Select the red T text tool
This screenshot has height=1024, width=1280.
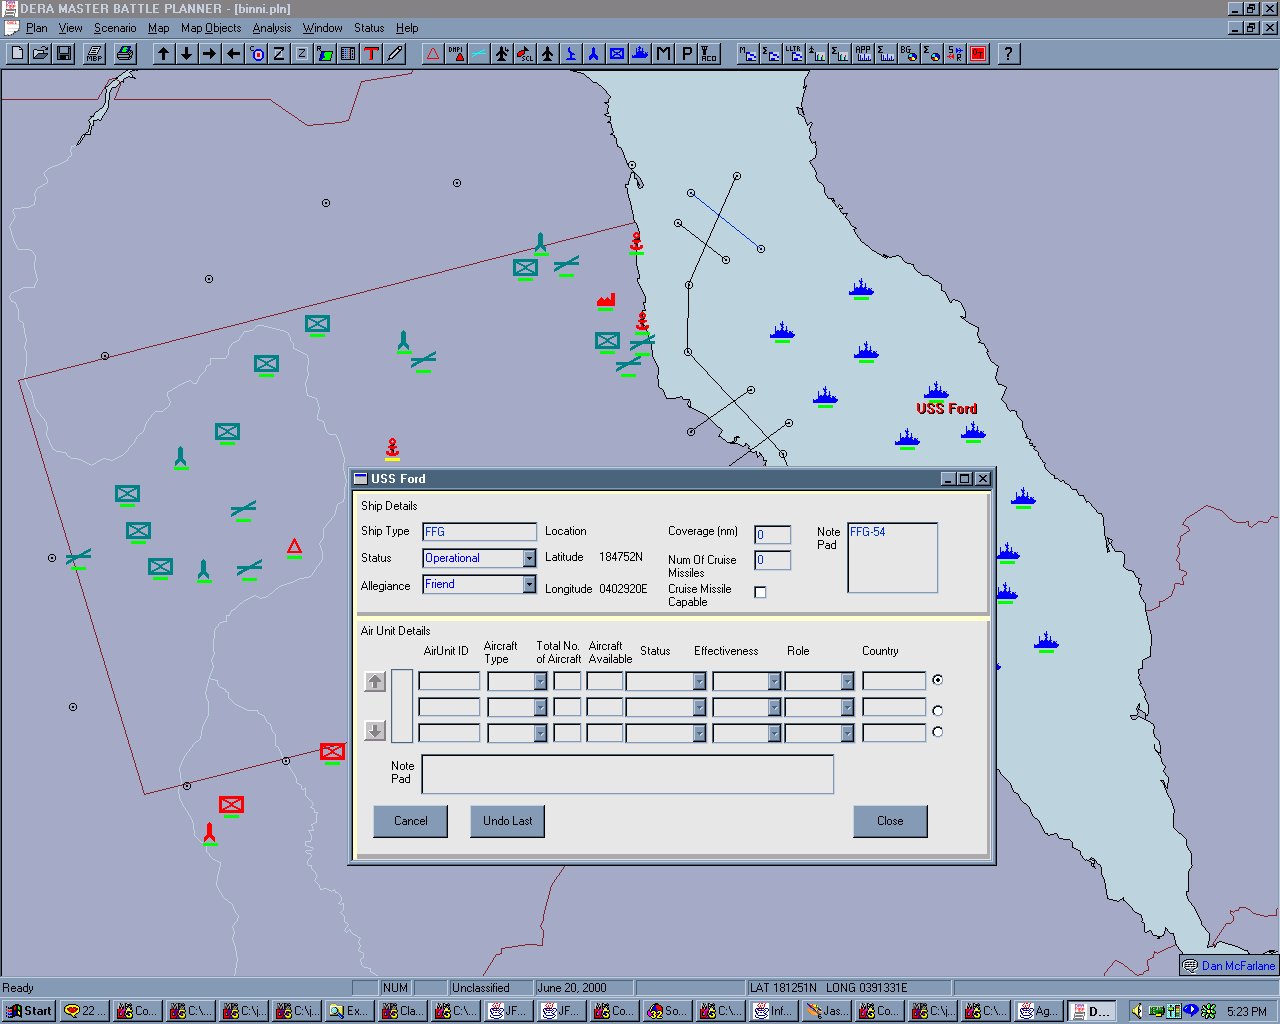[371, 54]
